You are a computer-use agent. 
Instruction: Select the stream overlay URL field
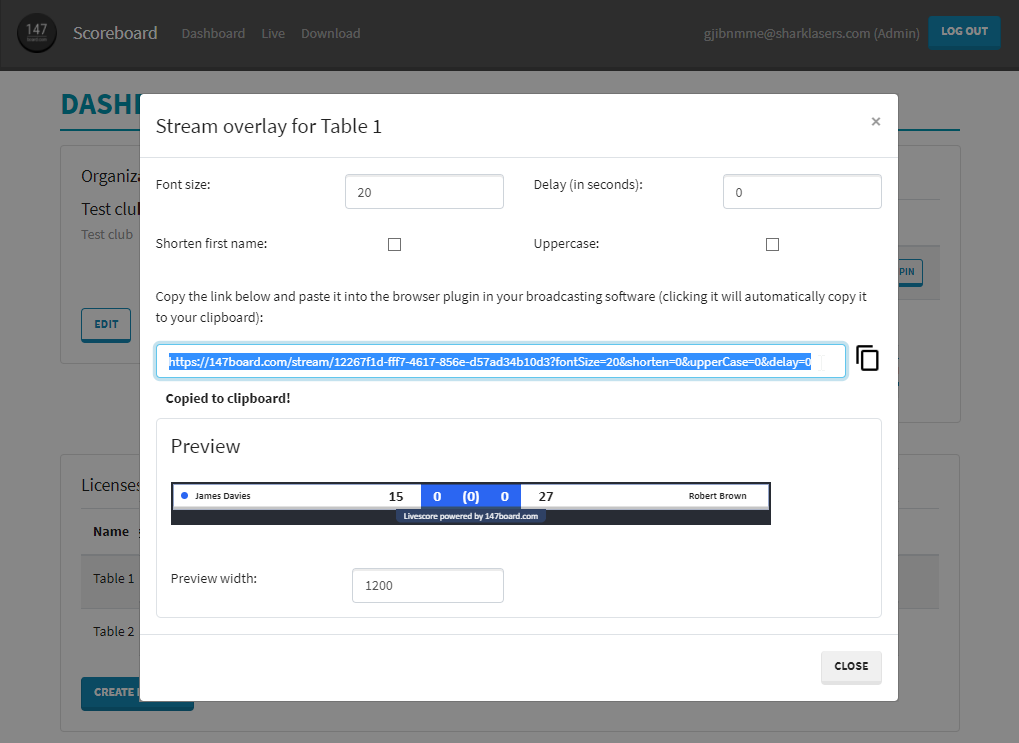500,361
